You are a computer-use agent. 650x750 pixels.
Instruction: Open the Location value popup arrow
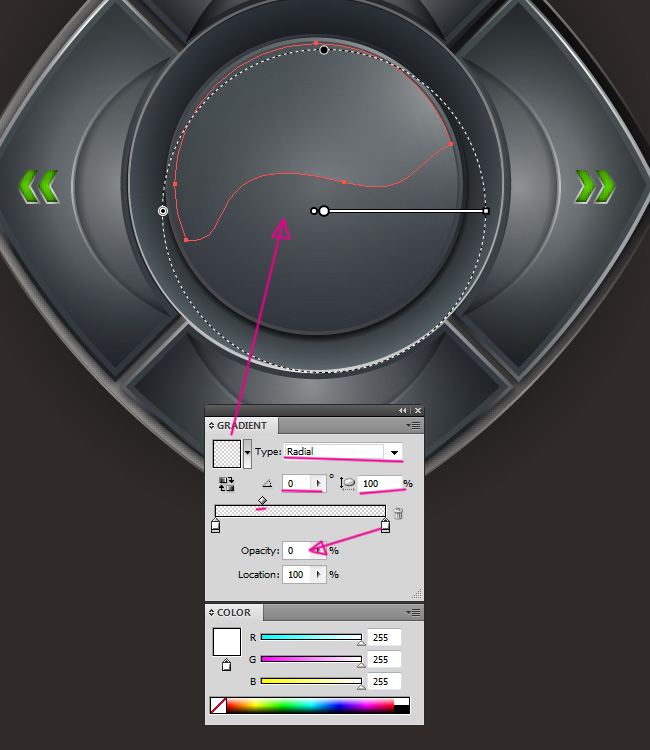(x=319, y=575)
